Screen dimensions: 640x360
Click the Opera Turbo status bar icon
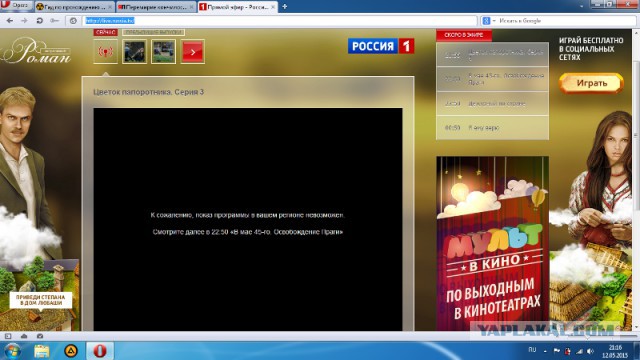coord(40,336)
